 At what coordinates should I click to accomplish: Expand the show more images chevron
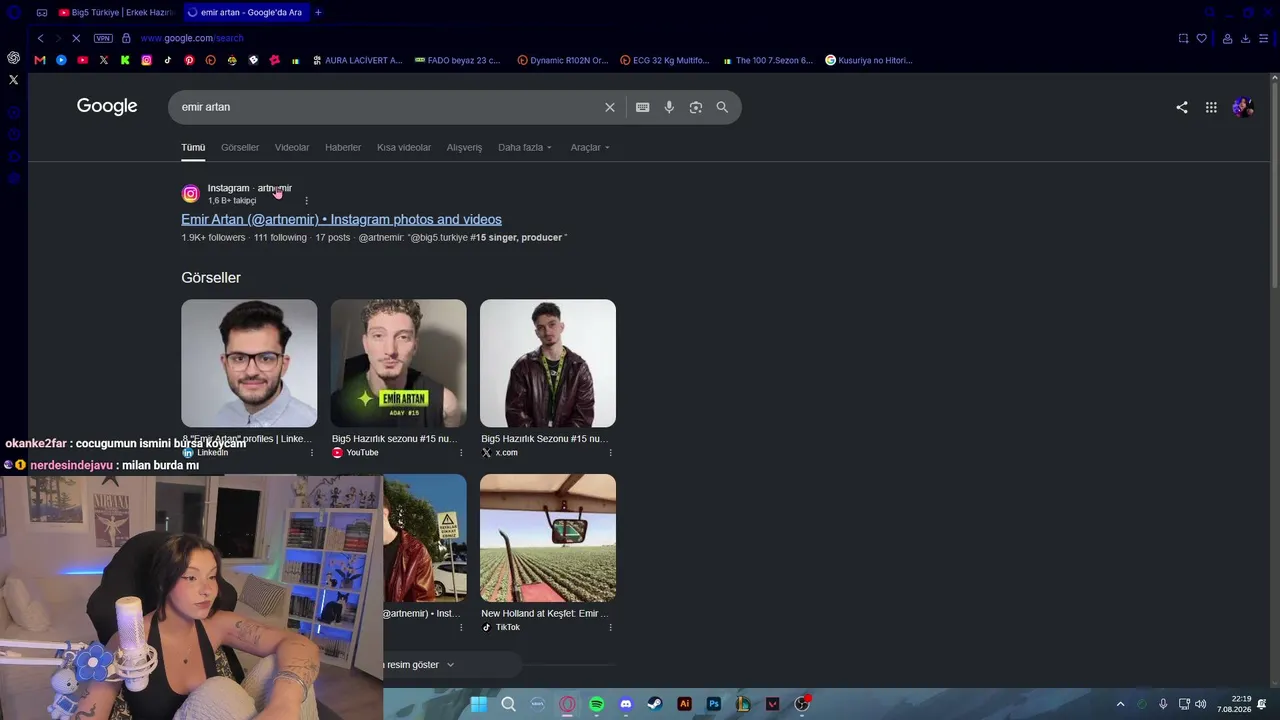(450, 665)
